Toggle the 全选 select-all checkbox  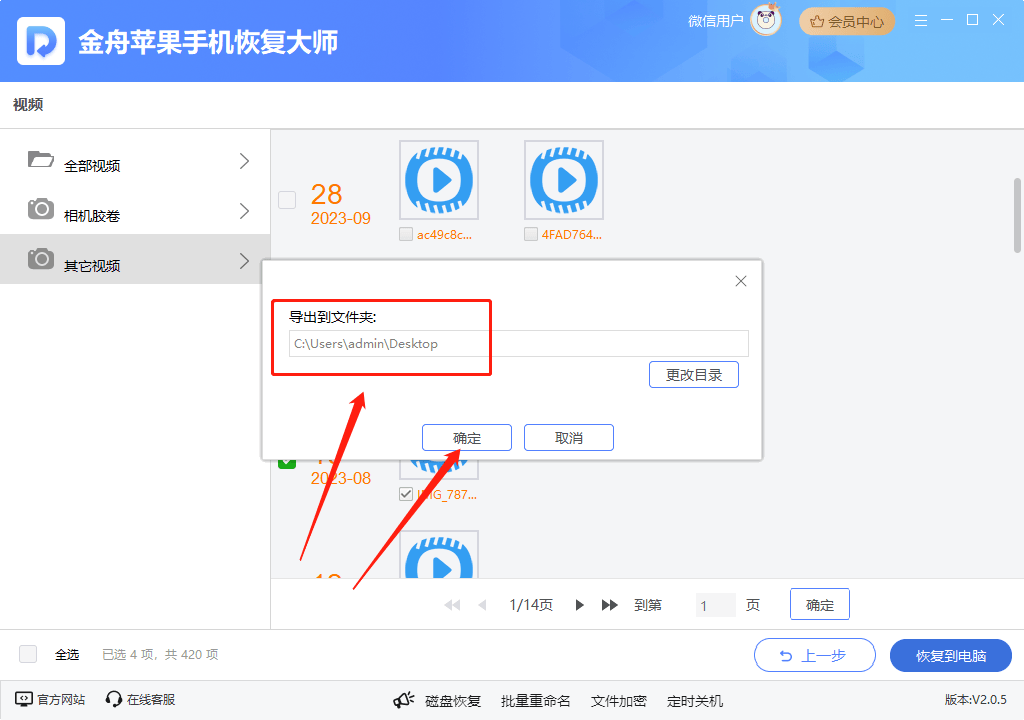click(x=27, y=653)
